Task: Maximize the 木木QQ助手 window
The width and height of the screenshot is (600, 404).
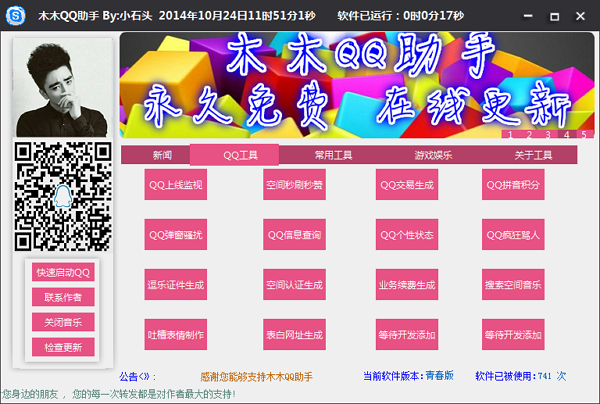Action: pyautogui.click(x=554, y=16)
